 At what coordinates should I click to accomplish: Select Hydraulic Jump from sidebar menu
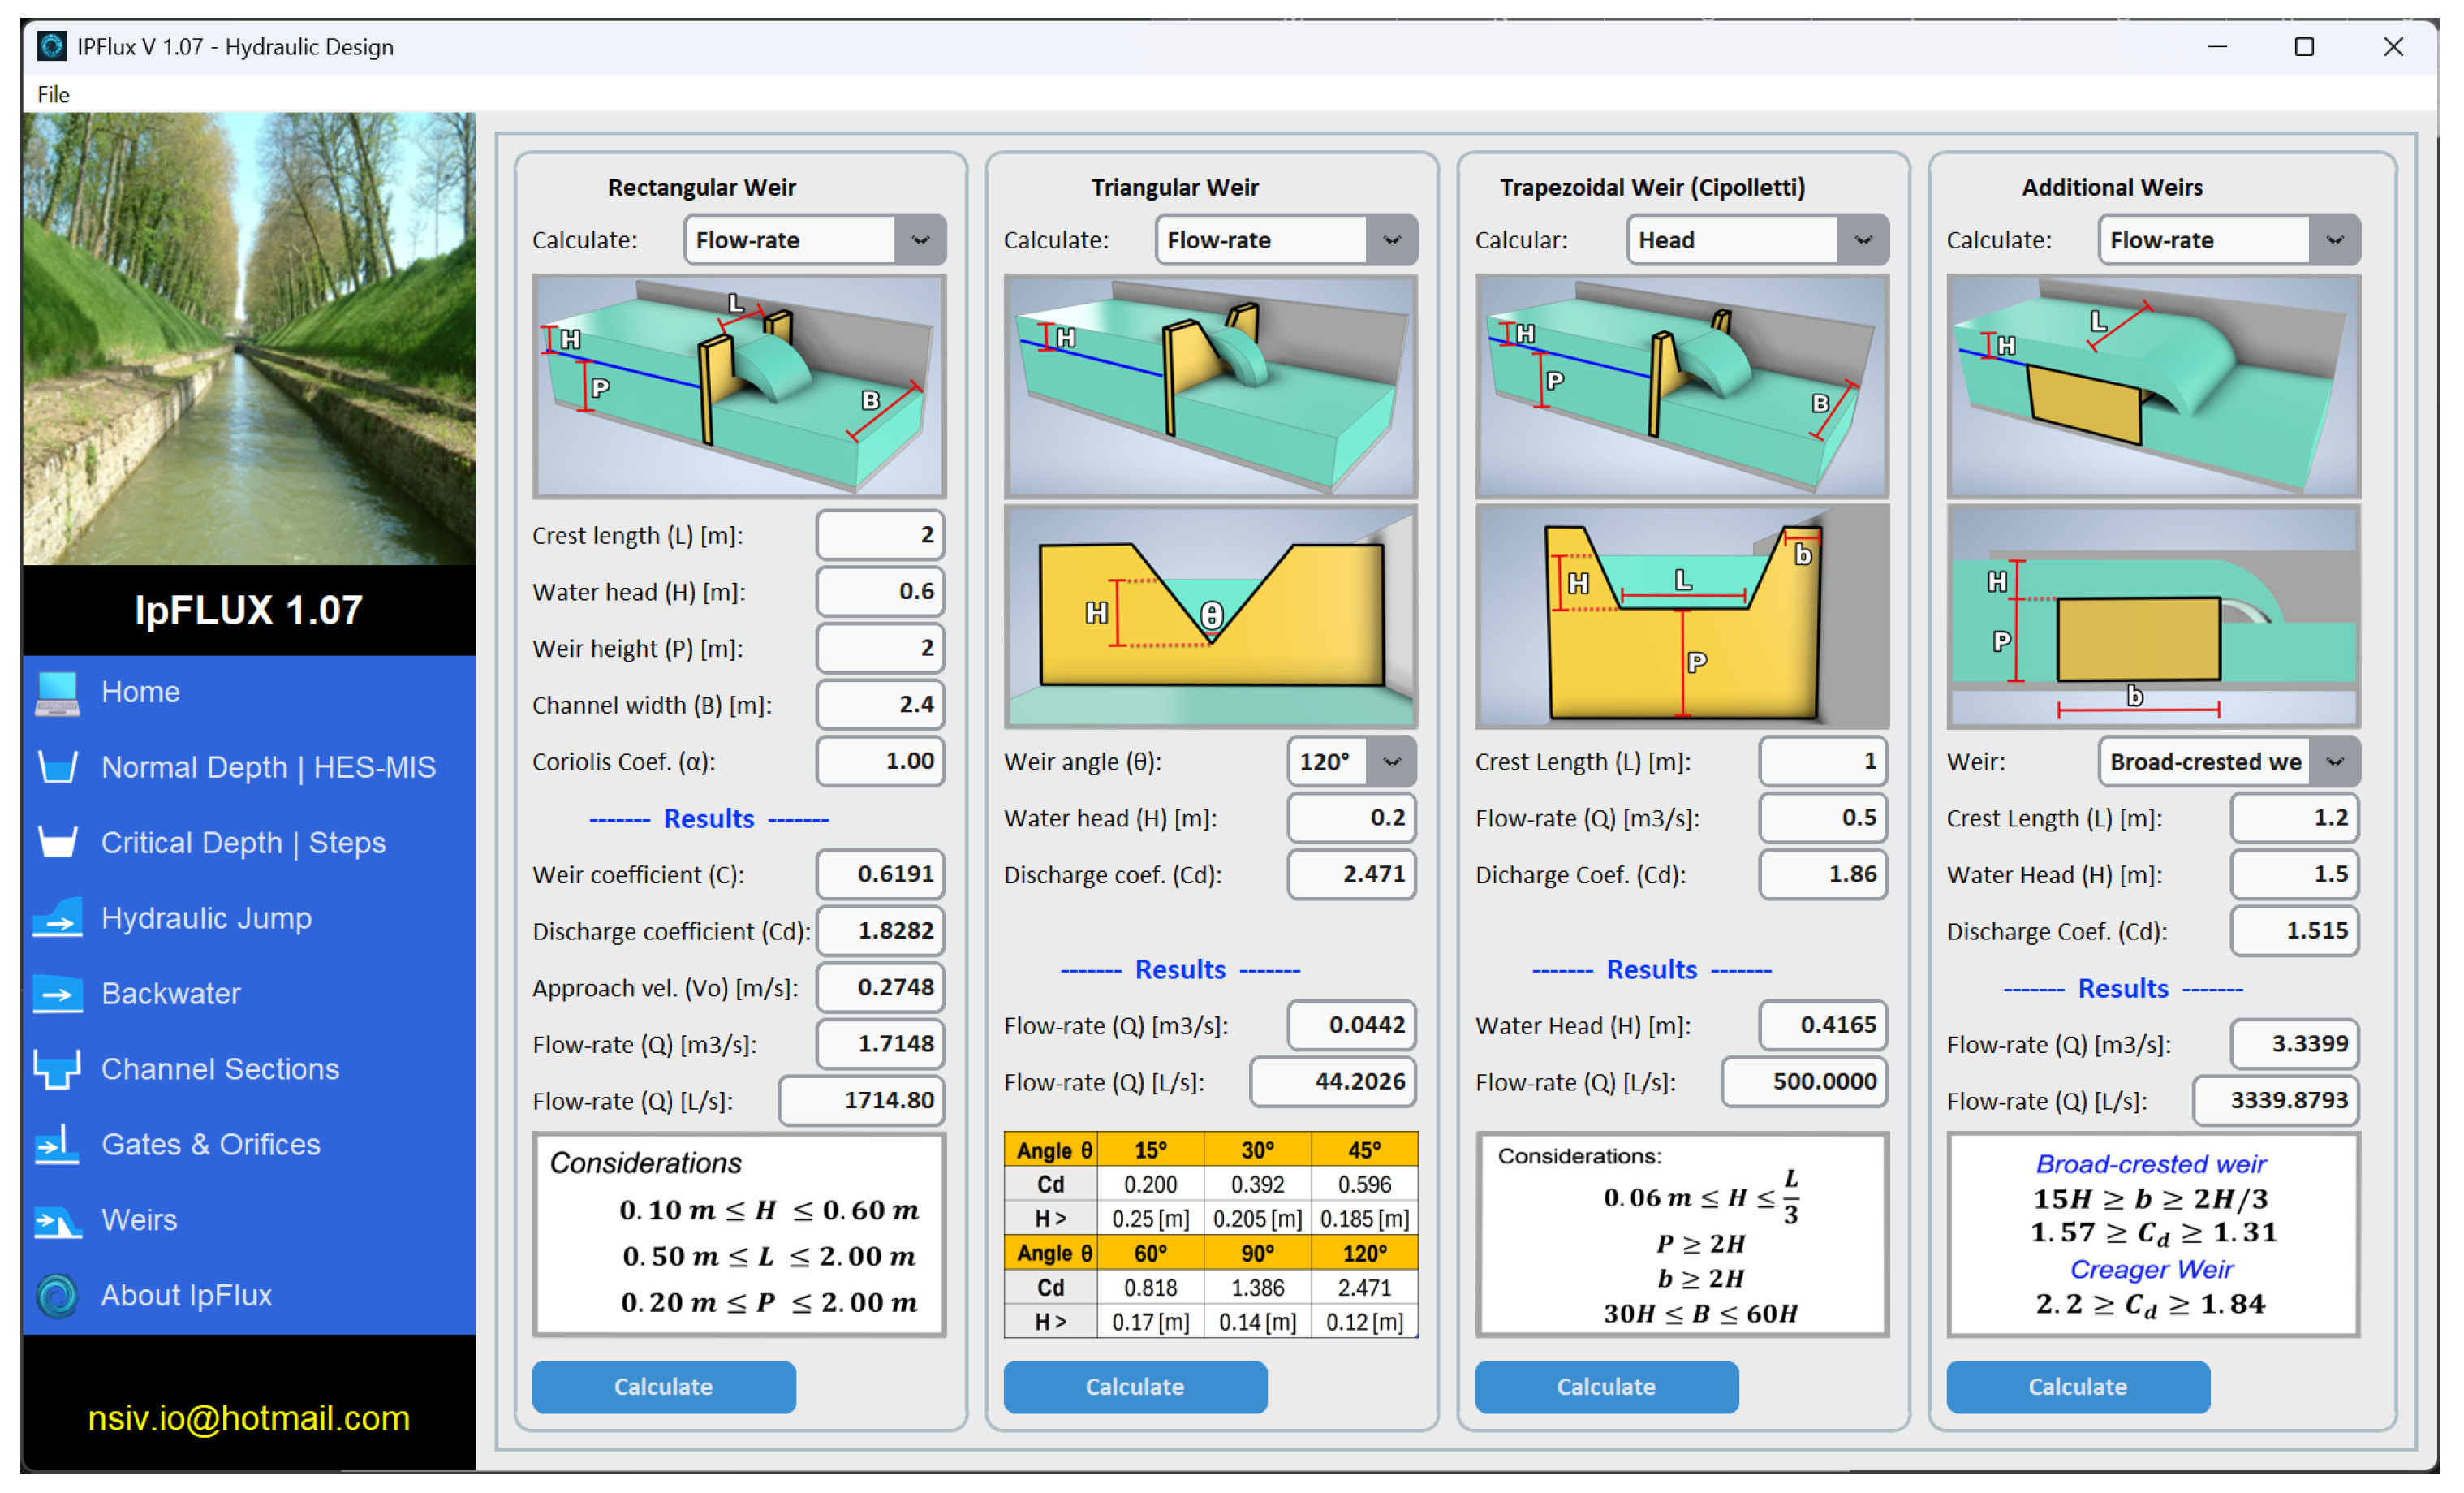click(x=206, y=919)
